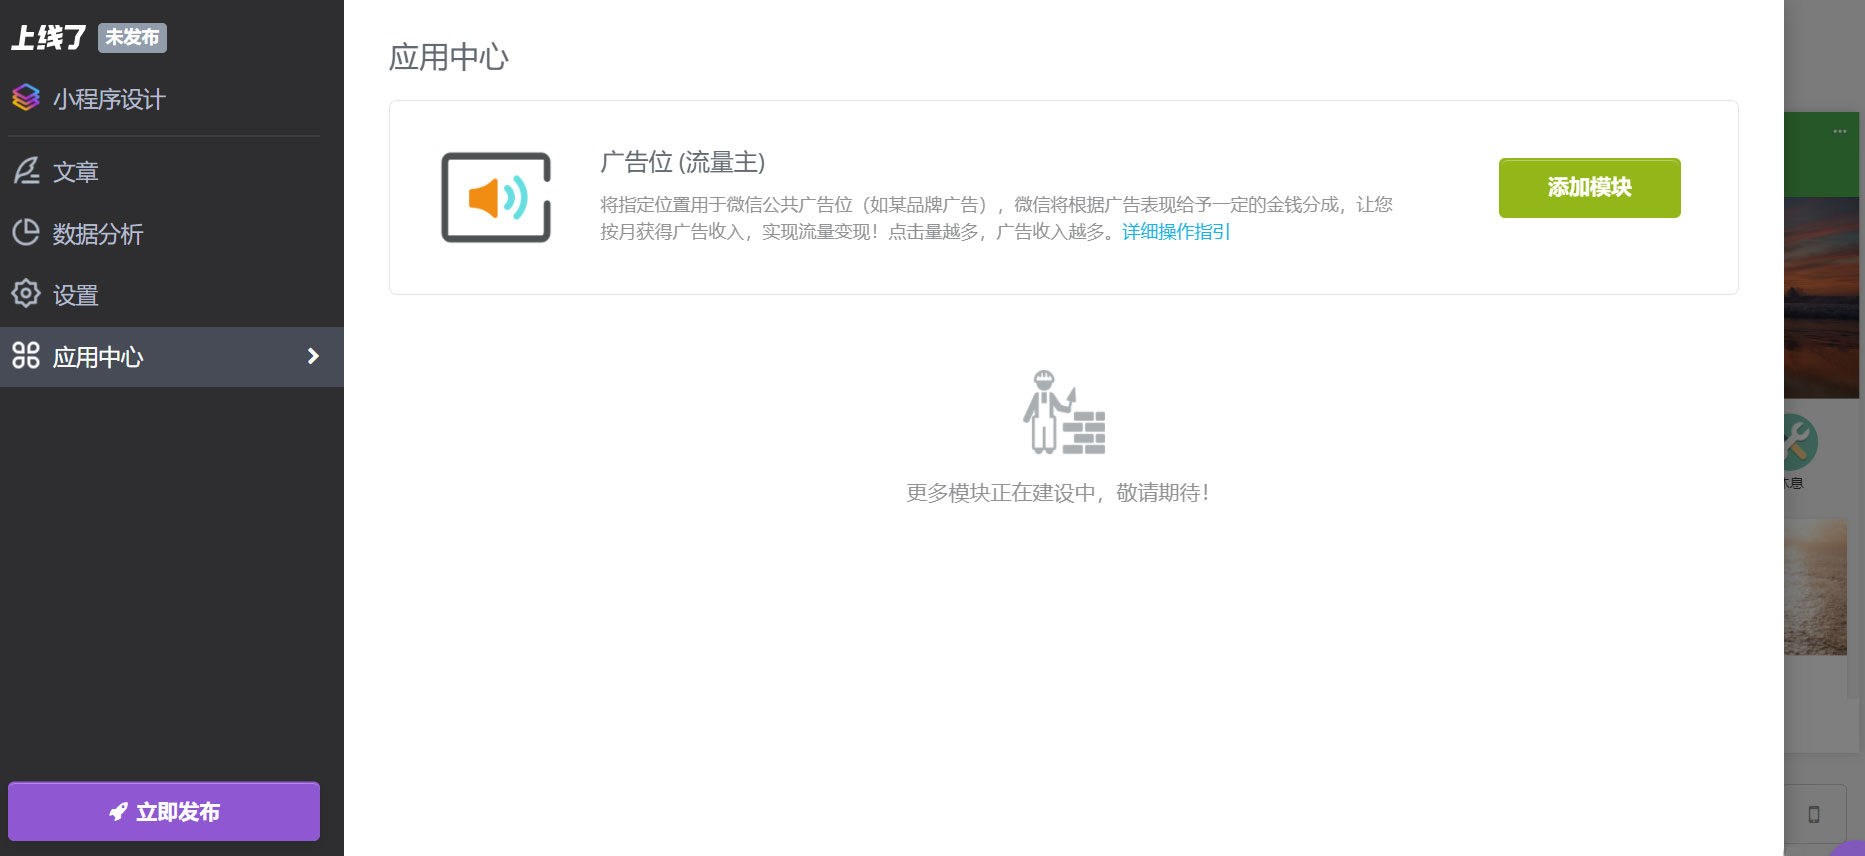Screen dimensions: 1865x856
Task: Click the beach image thumbnail in background
Action: [1815, 587]
